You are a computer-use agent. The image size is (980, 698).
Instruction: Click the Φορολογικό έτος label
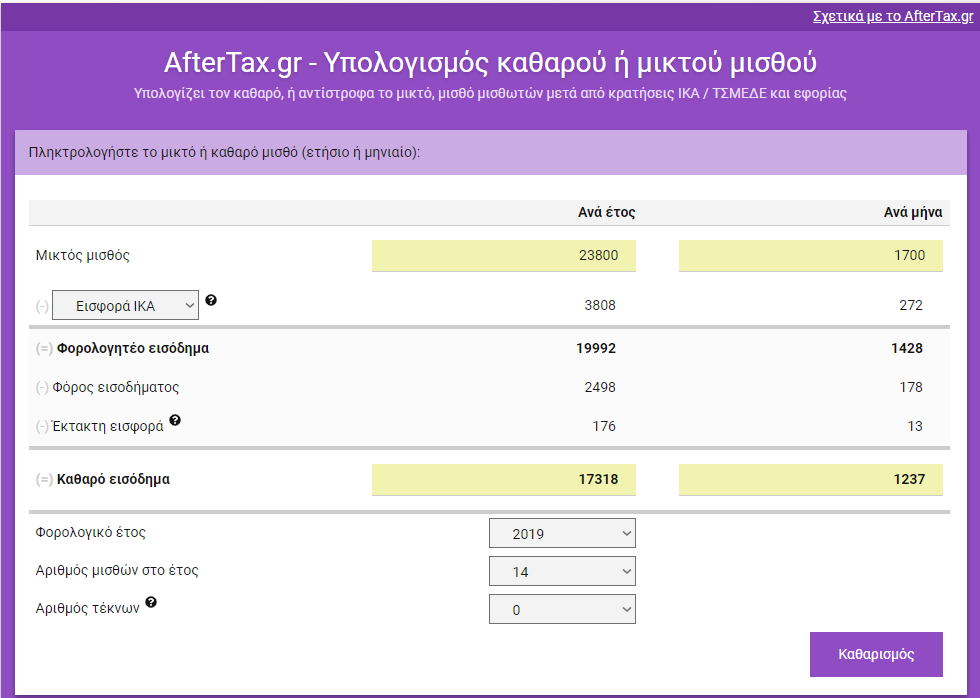point(91,532)
